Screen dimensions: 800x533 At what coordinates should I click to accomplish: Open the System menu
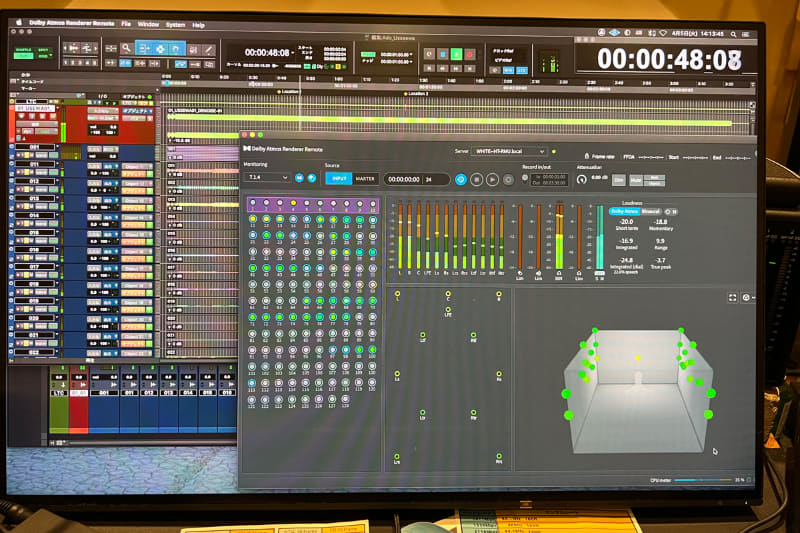coord(175,24)
